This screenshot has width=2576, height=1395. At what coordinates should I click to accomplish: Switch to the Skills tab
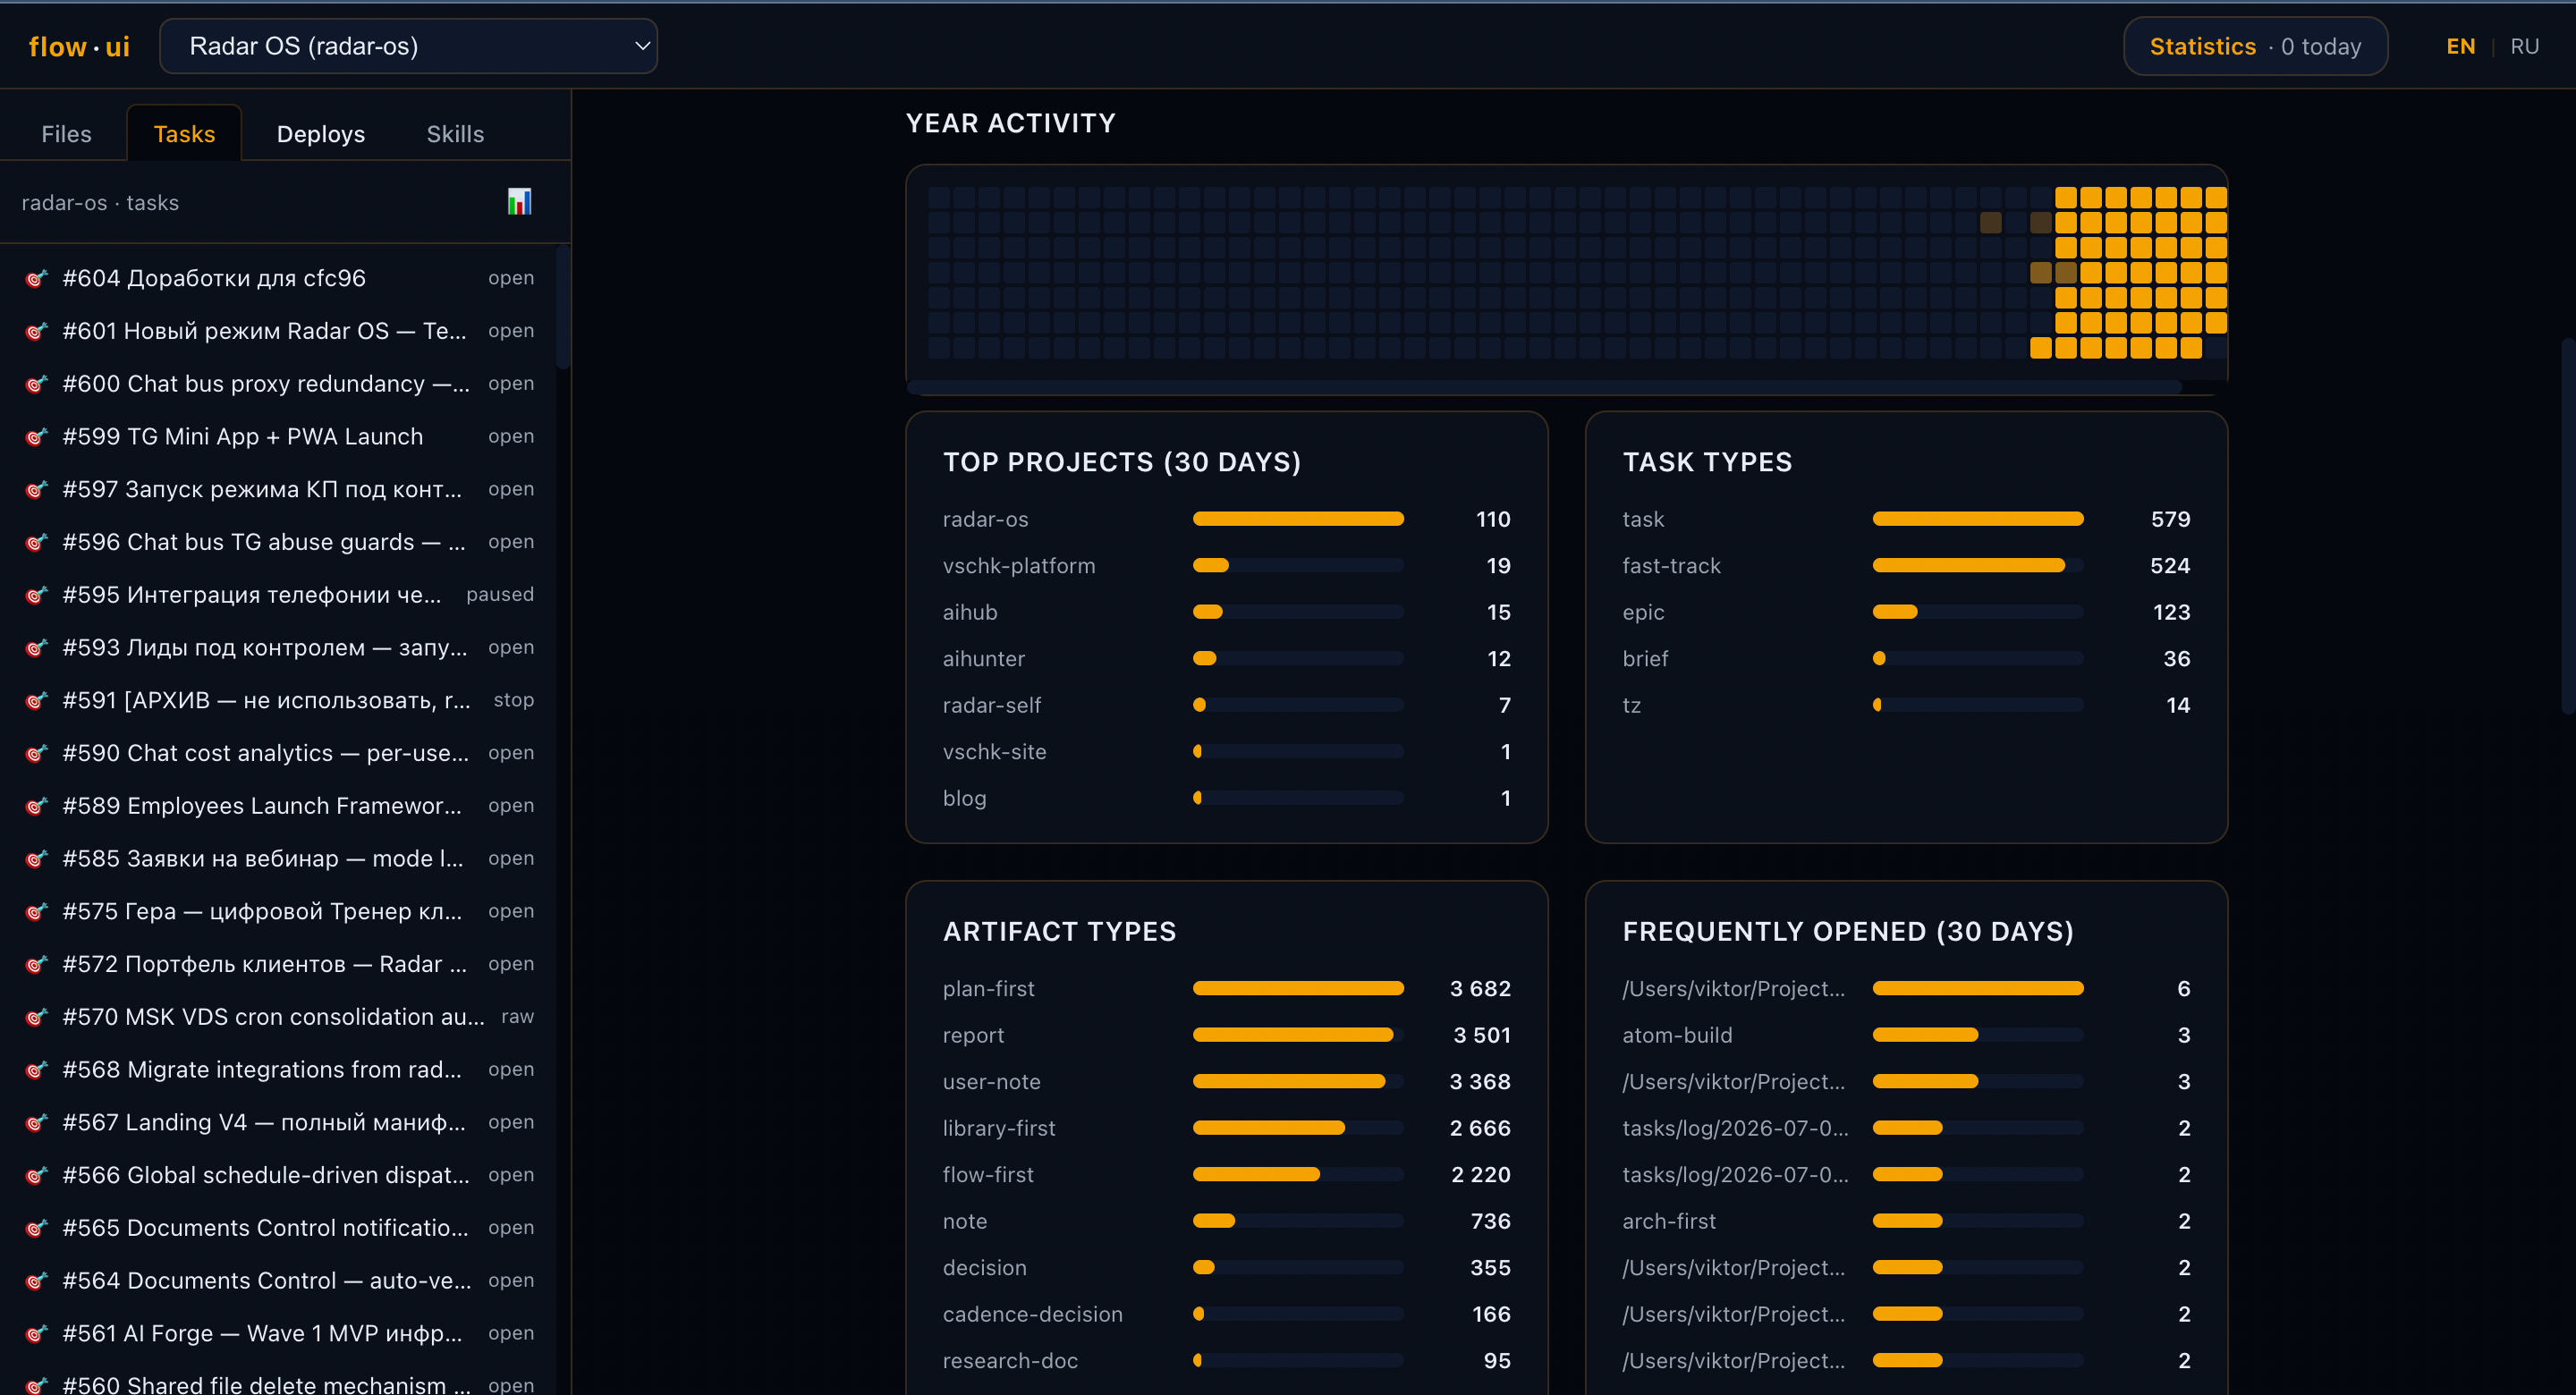pos(455,134)
